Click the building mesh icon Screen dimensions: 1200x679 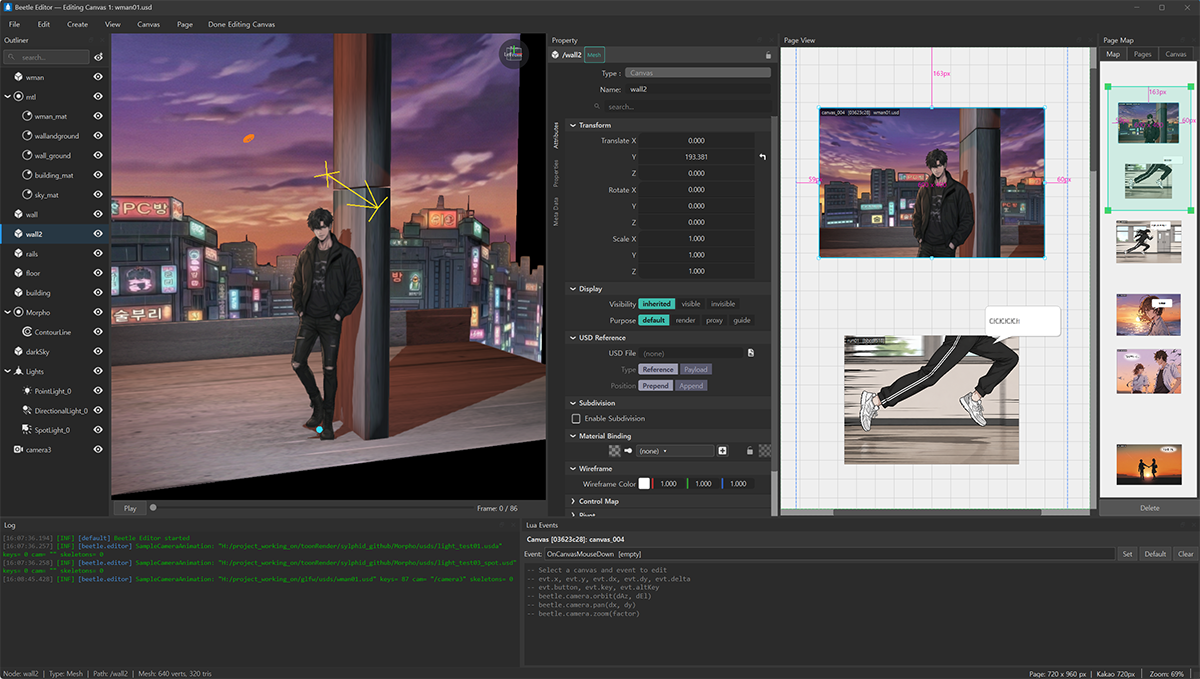pos(18,293)
